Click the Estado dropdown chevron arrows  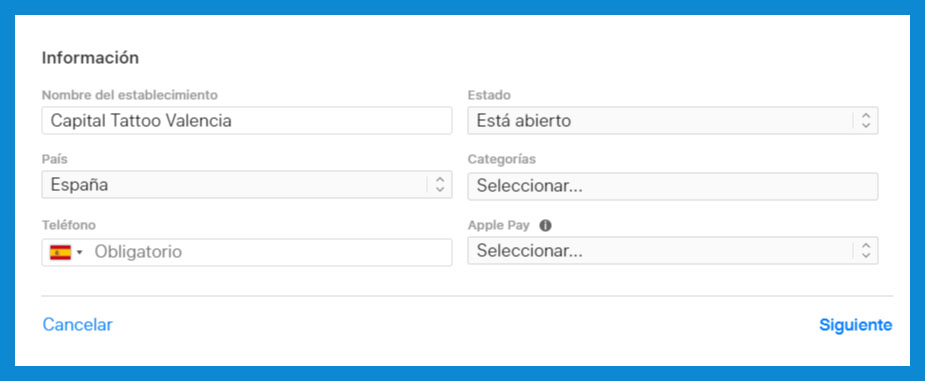(x=865, y=121)
